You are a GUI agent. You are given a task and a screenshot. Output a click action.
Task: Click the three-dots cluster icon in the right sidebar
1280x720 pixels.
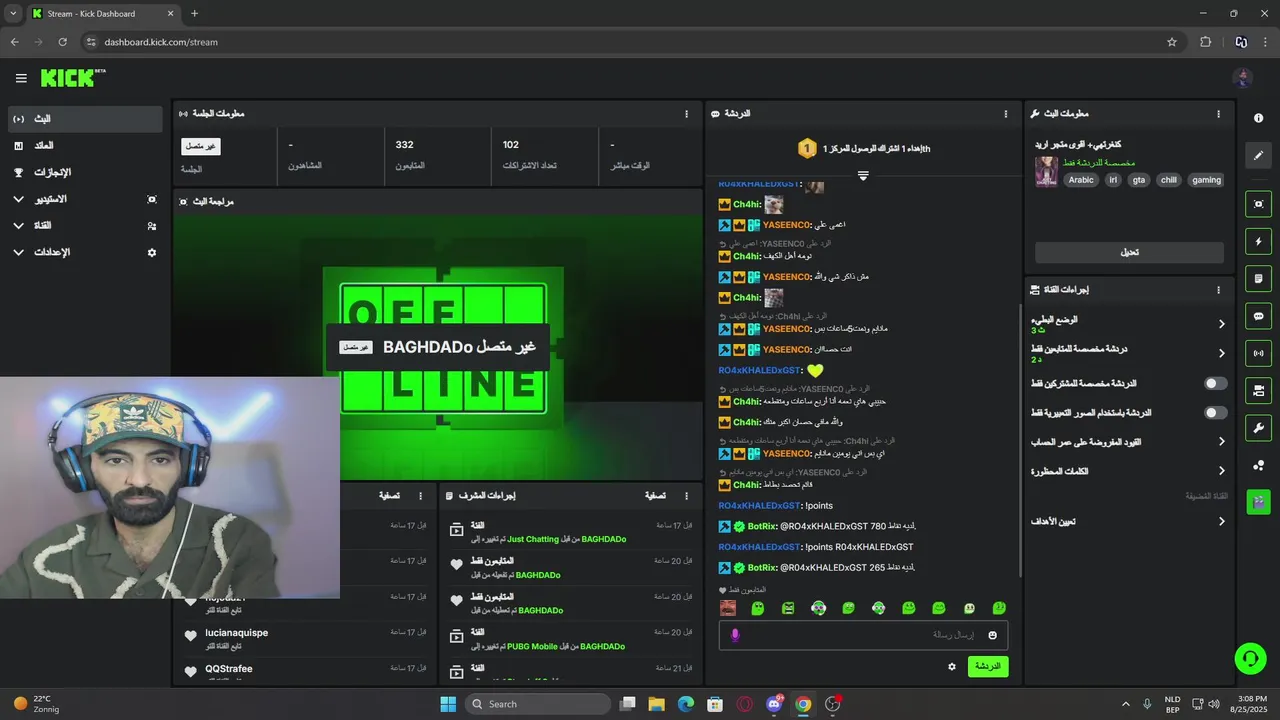point(1258,465)
